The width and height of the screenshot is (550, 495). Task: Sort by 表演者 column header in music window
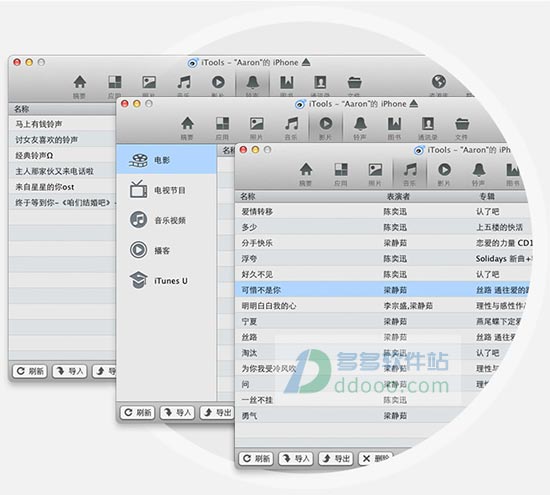(398, 196)
